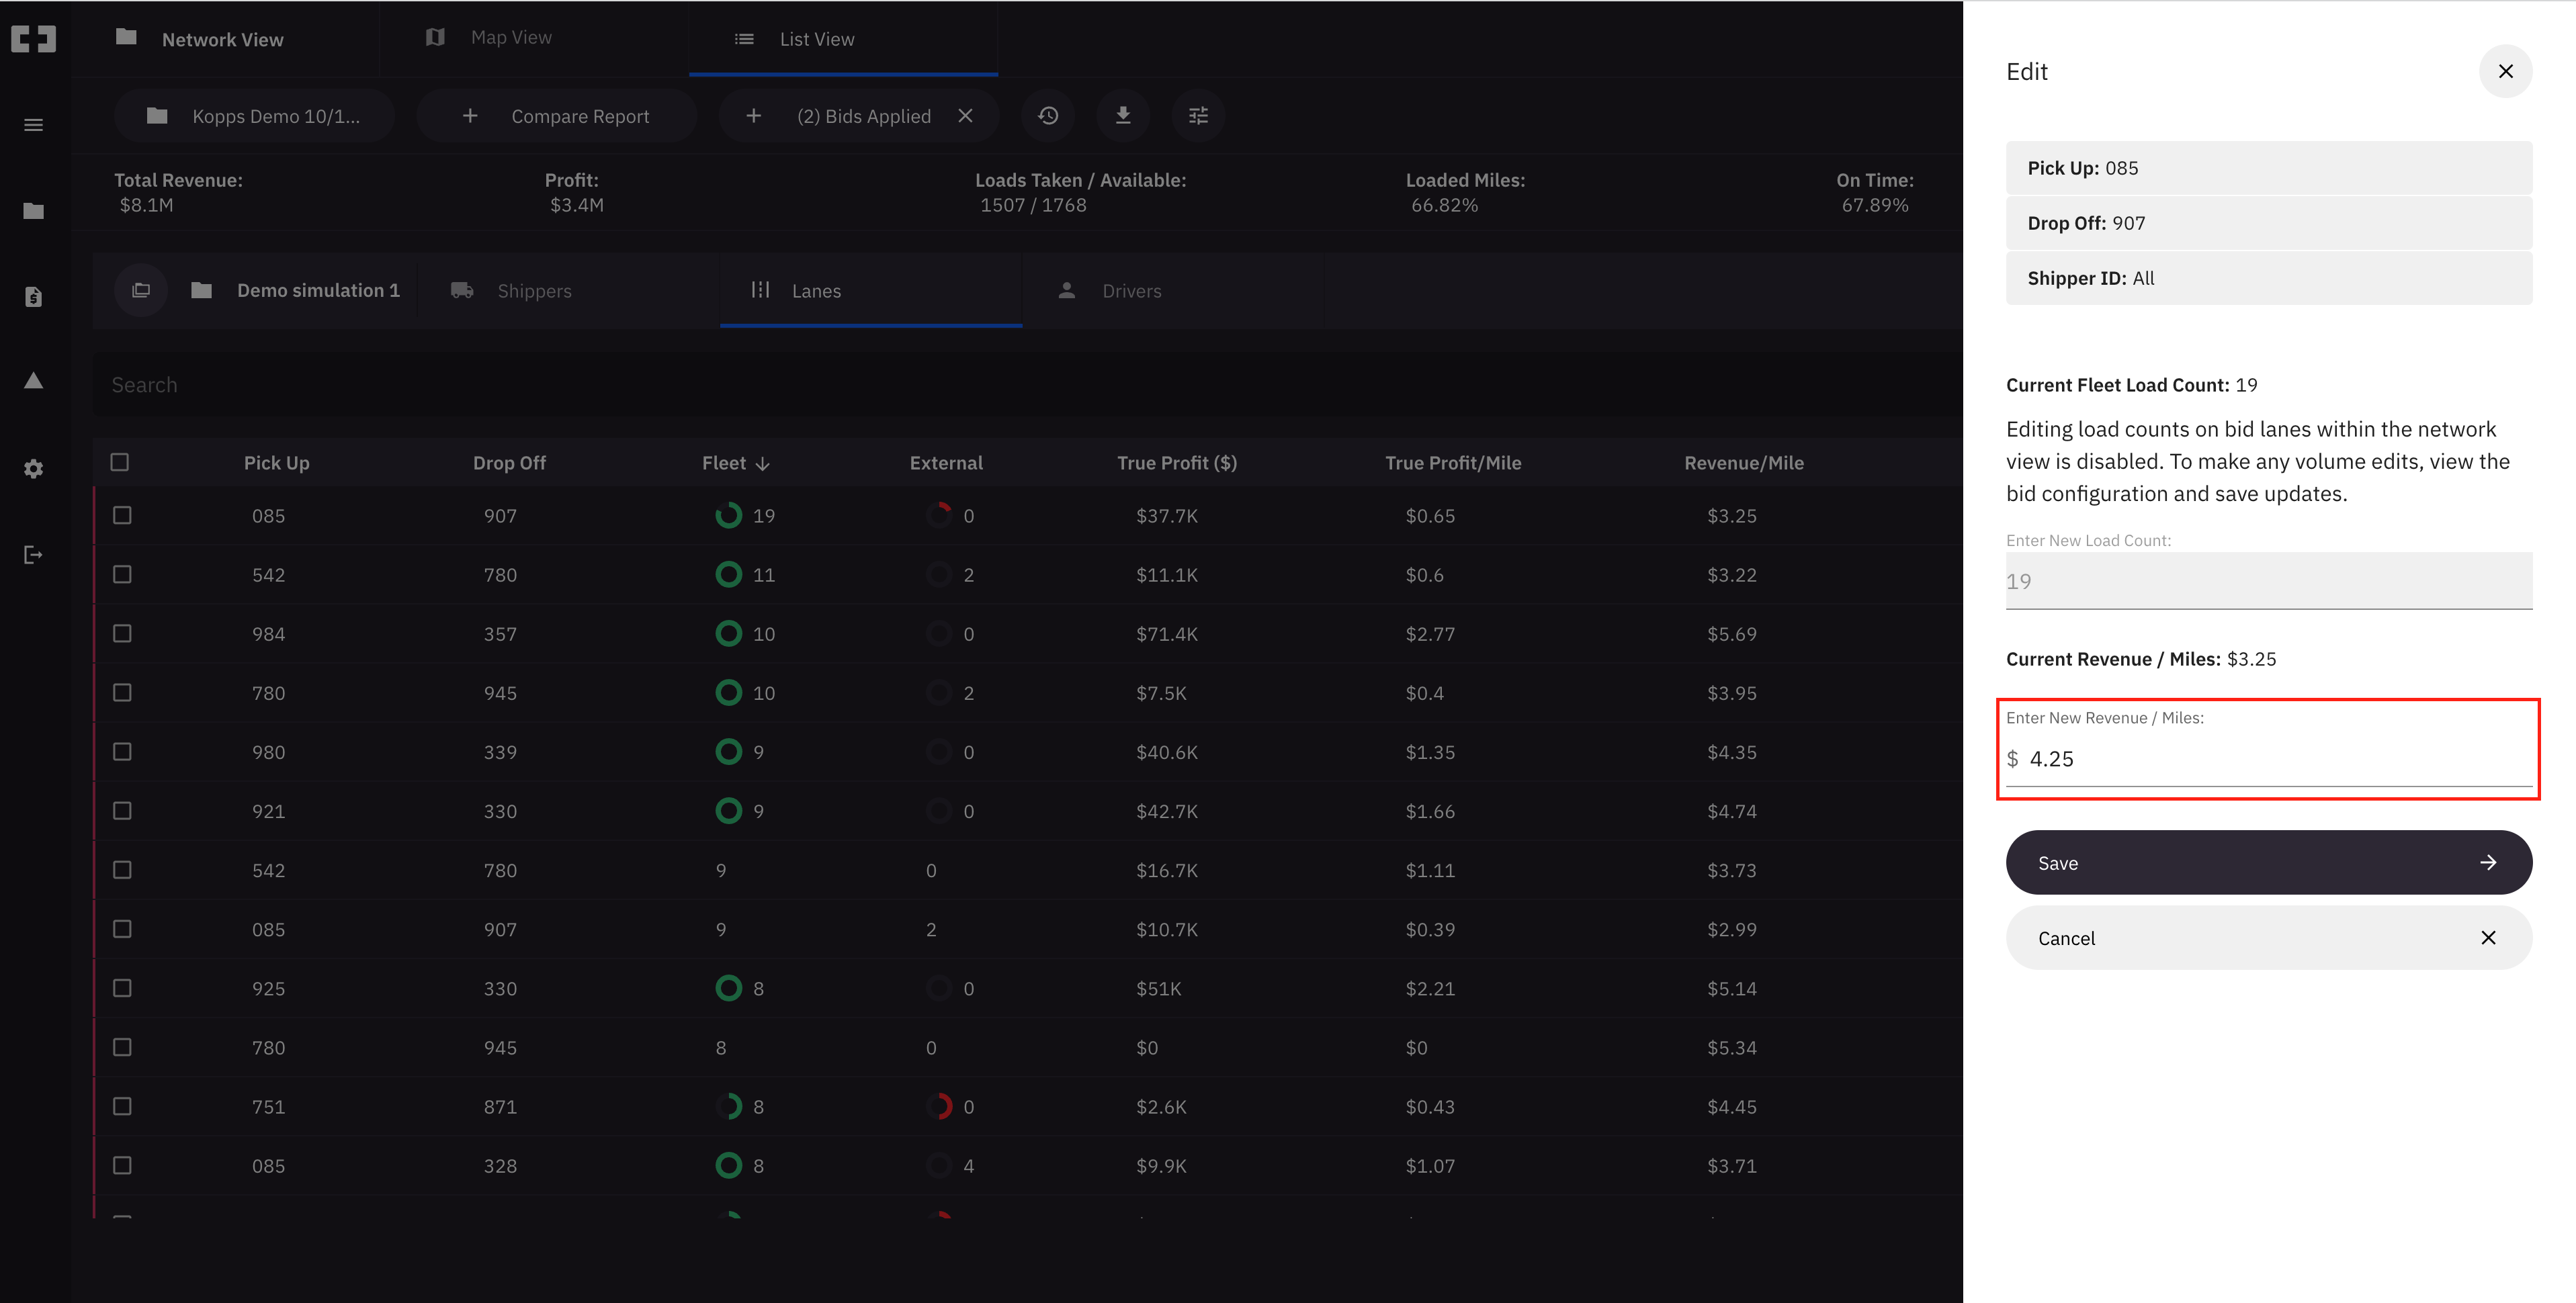Screen dimensions: 2576x1303
Task: Click the triangle alerts icon in sidebar
Action: [33, 381]
